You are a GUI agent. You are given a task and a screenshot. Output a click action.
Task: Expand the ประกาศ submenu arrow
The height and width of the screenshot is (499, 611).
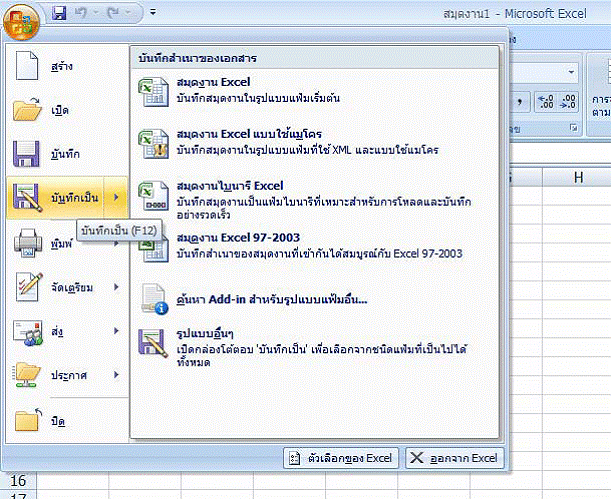pos(116,375)
